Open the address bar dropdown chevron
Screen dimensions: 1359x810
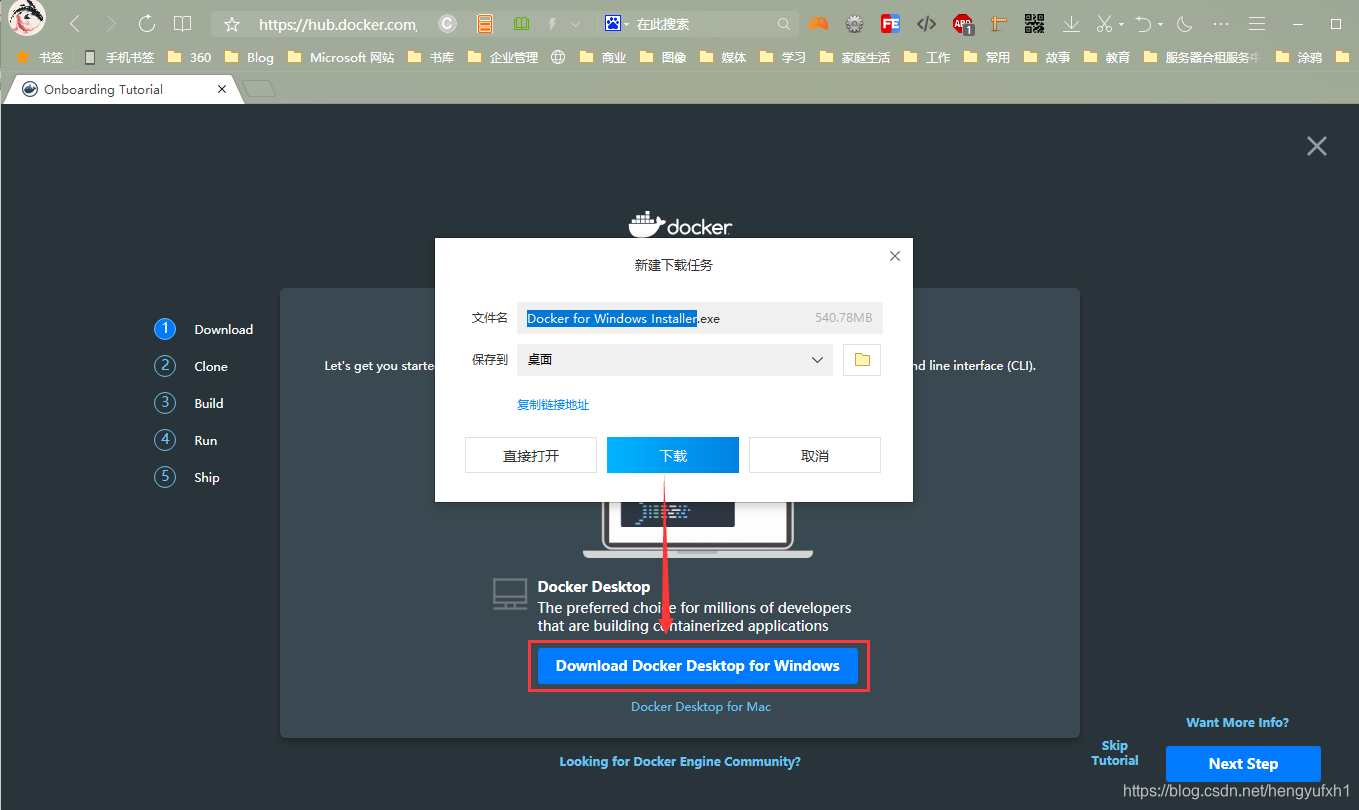(575, 24)
